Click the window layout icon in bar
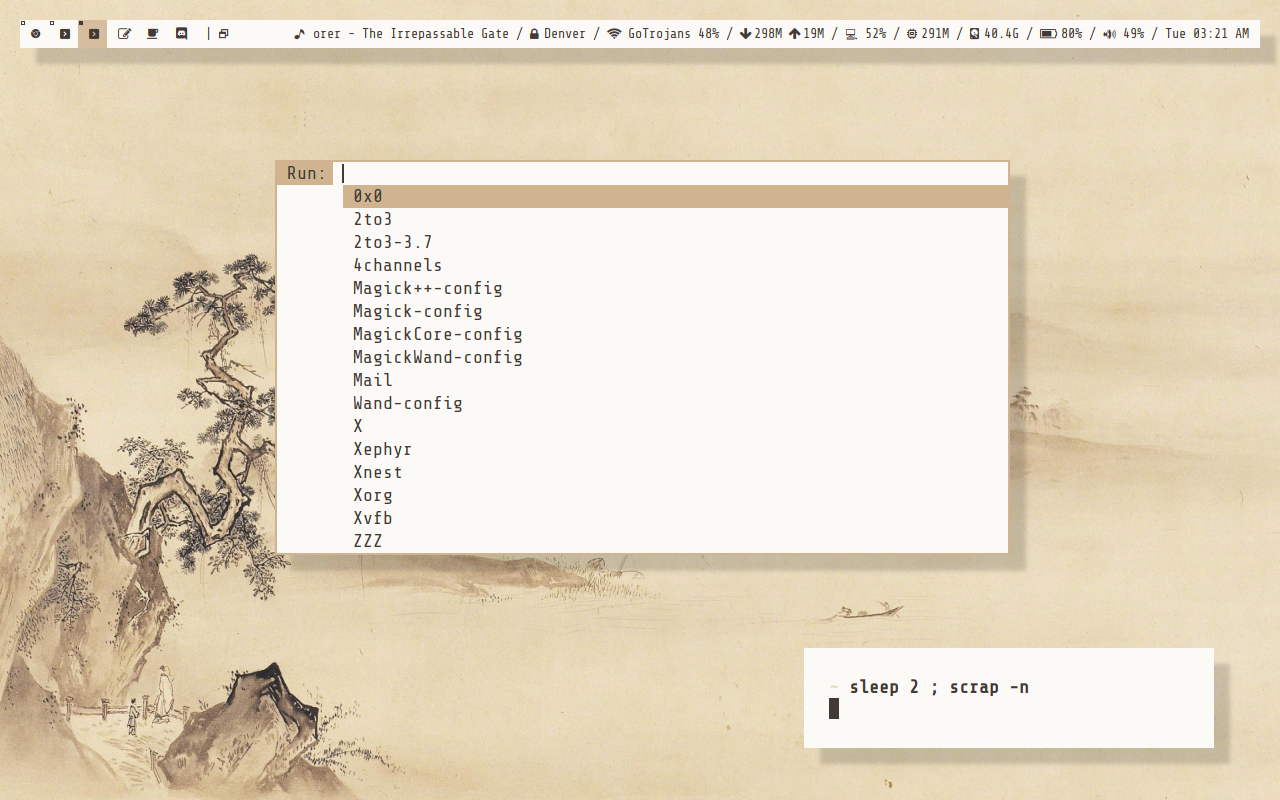The width and height of the screenshot is (1280, 800). [223, 34]
